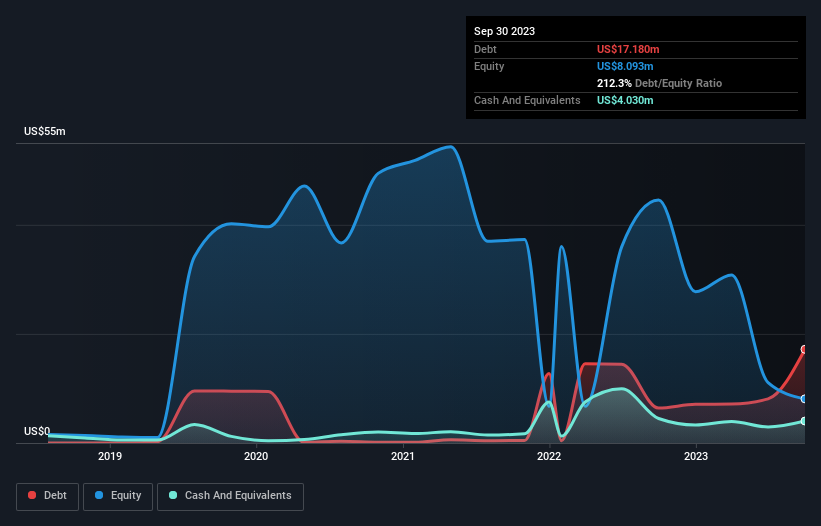Click the Debt label in tooltip
The height and width of the screenshot is (526, 821).
(x=485, y=49)
